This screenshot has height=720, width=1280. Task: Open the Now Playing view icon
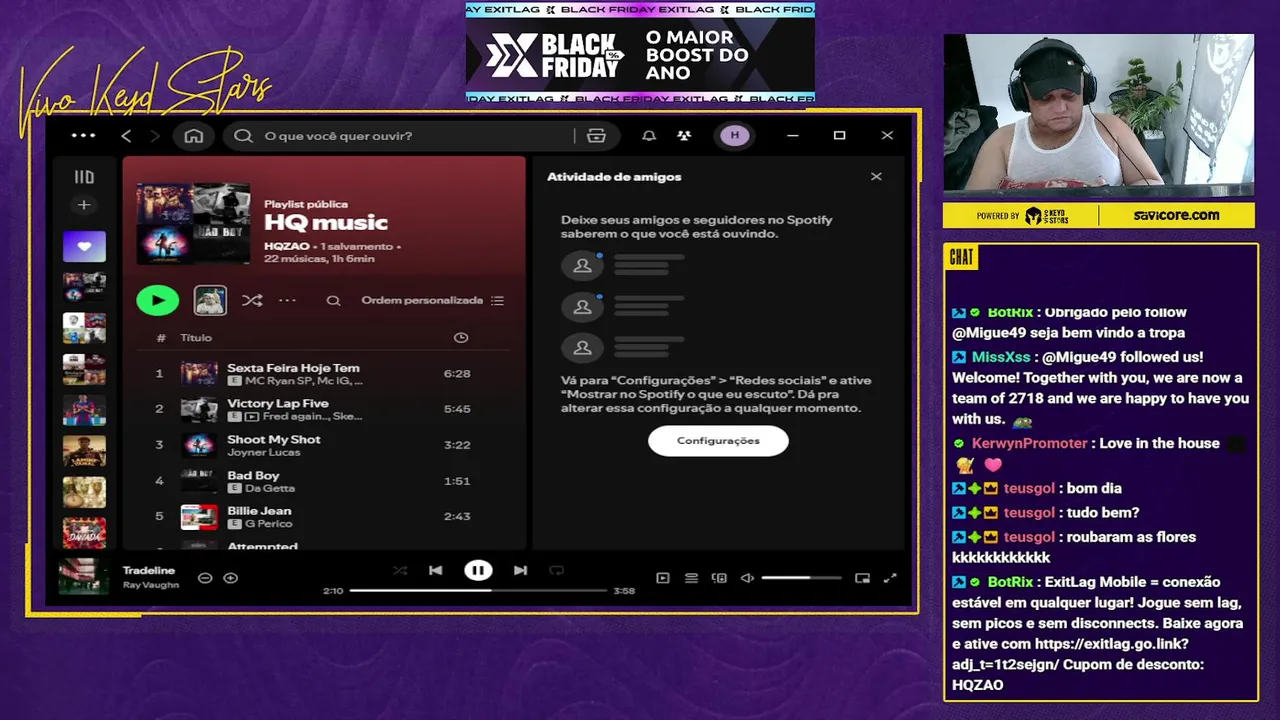pyautogui.click(x=662, y=578)
